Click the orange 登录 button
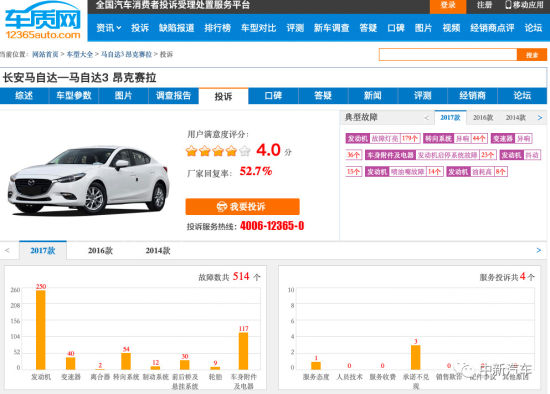Screen dimensions: 550x394 pyautogui.click(x=448, y=6)
